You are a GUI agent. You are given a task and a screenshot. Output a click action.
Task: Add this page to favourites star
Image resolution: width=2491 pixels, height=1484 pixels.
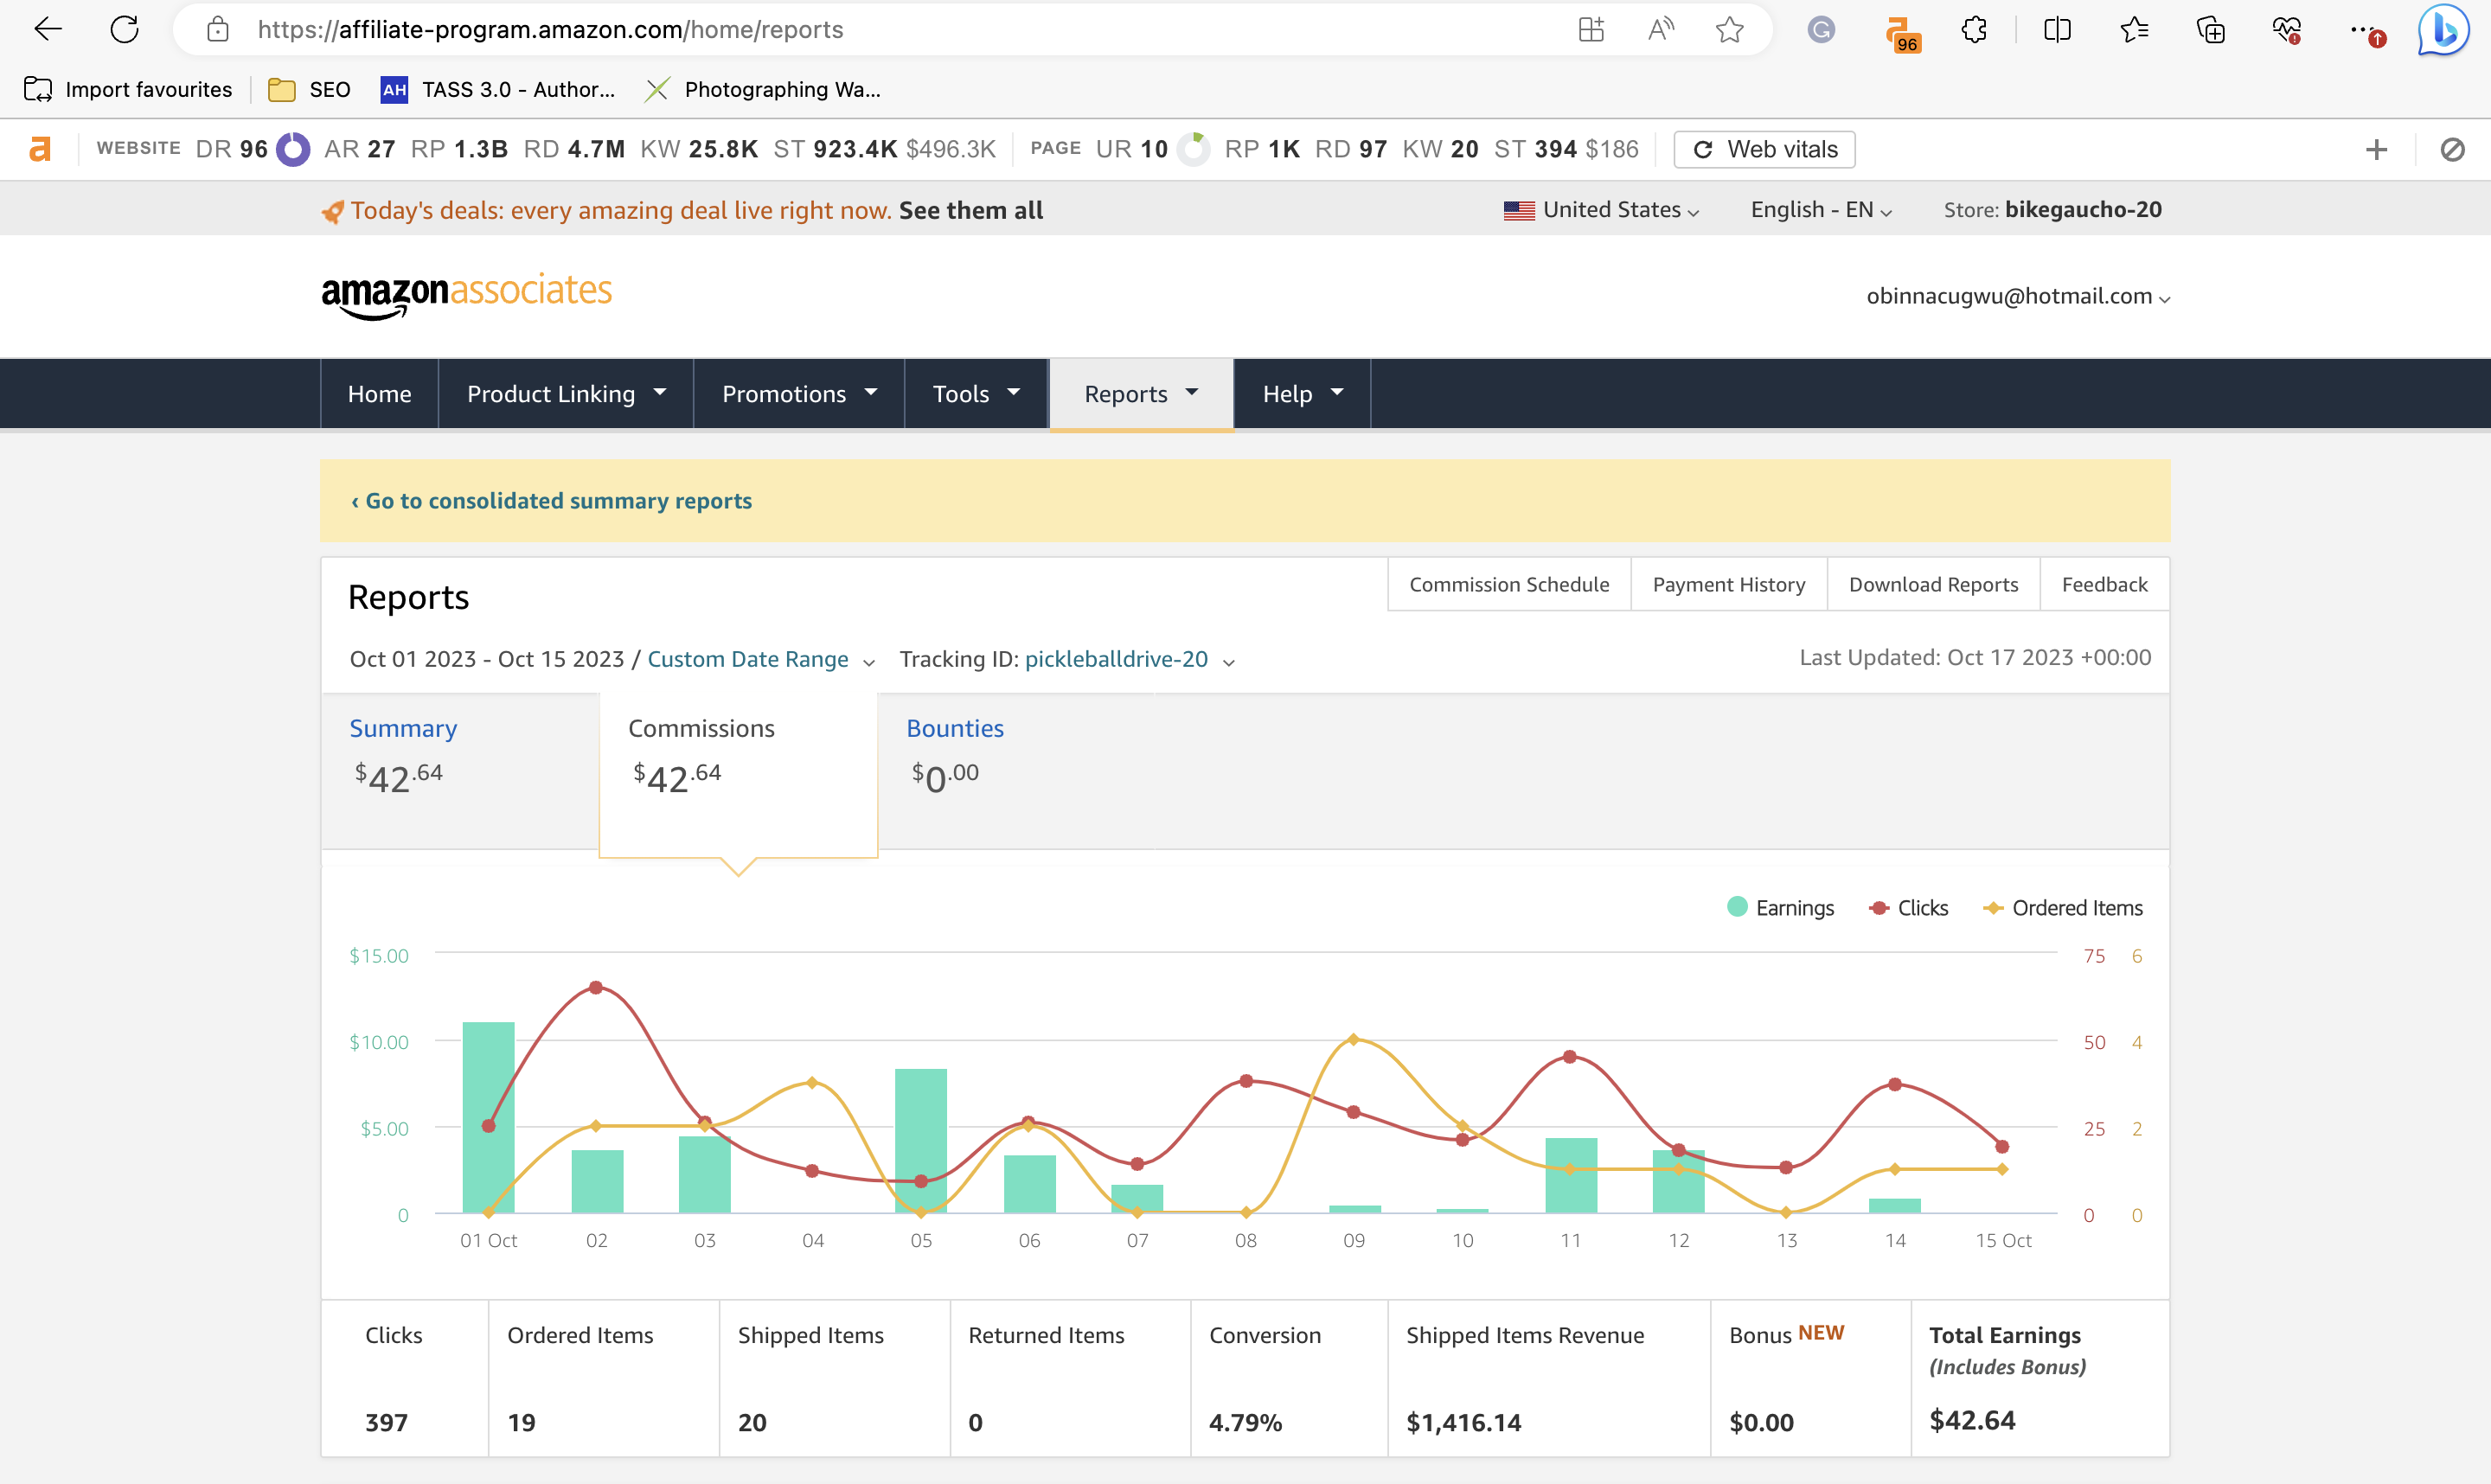tap(1730, 29)
